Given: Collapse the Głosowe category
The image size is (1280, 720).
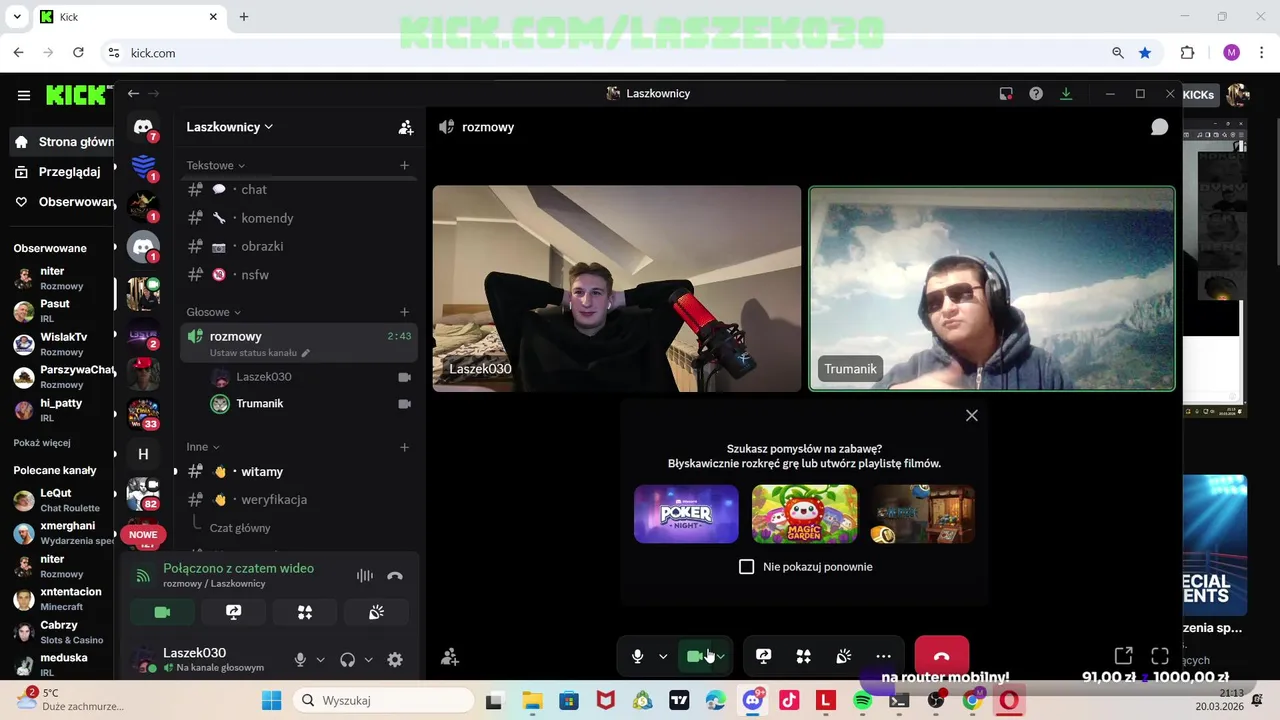Looking at the screenshot, I should pyautogui.click(x=213, y=312).
